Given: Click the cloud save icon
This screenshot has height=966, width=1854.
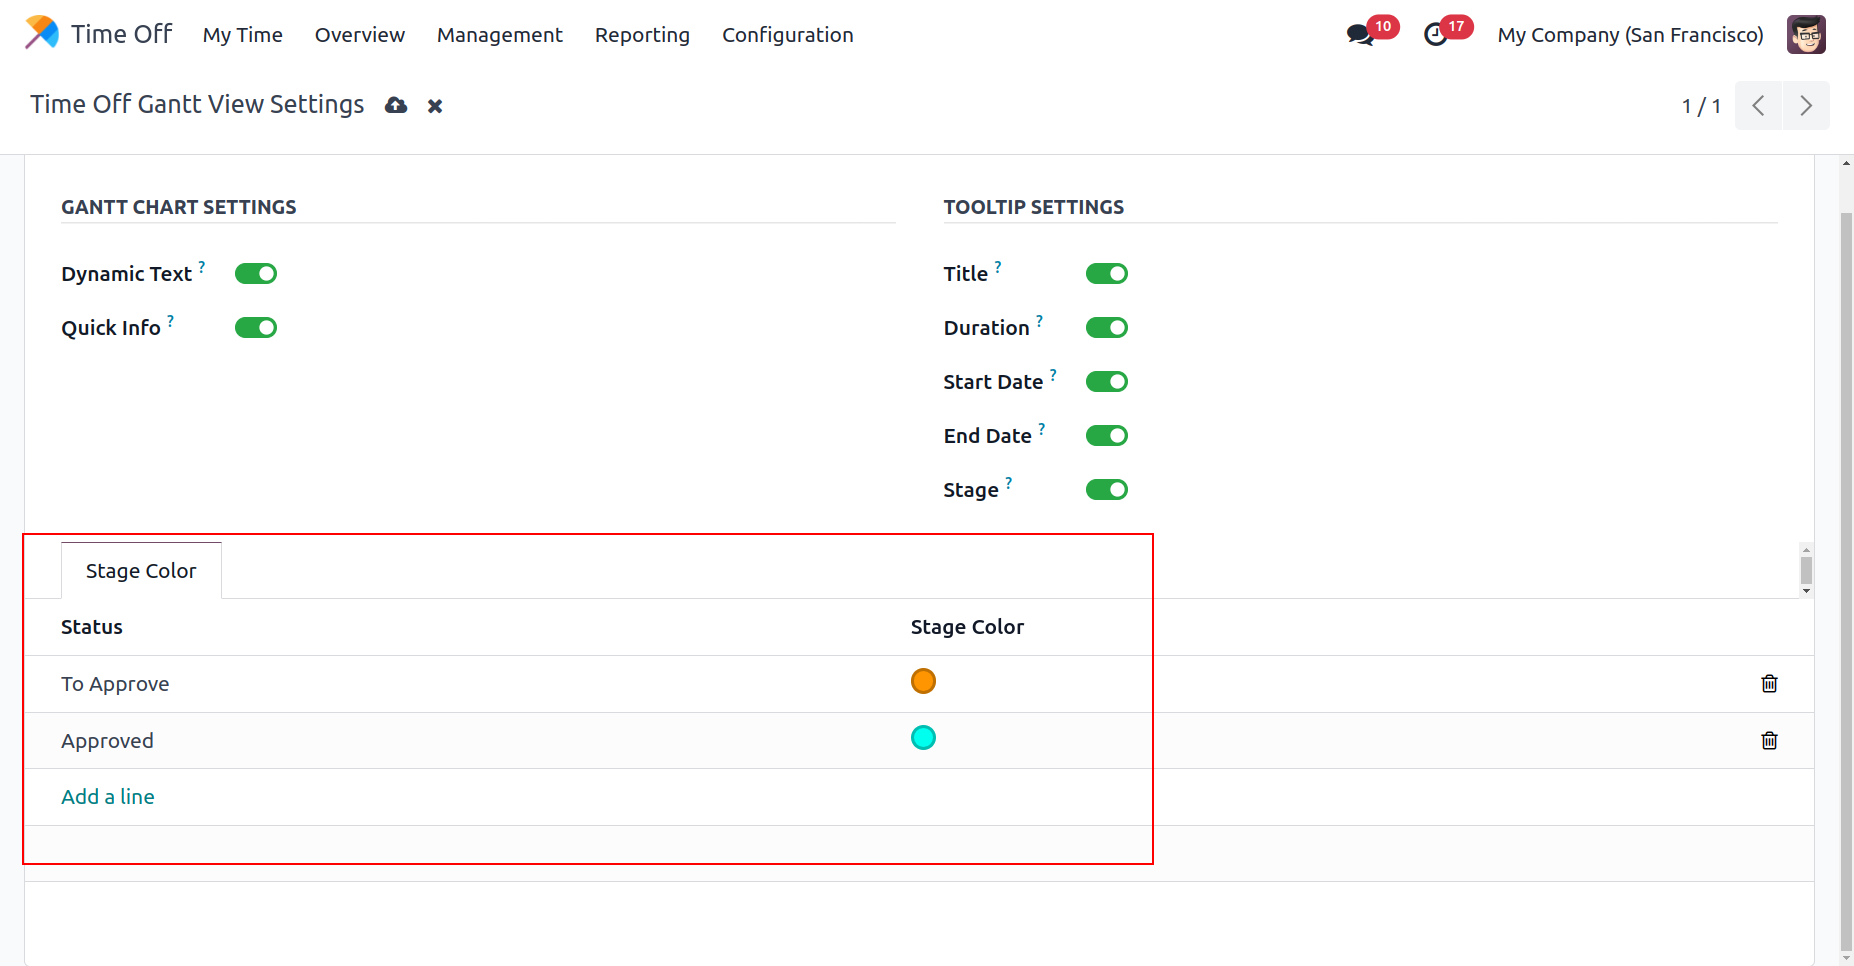Looking at the screenshot, I should click(x=396, y=105).
